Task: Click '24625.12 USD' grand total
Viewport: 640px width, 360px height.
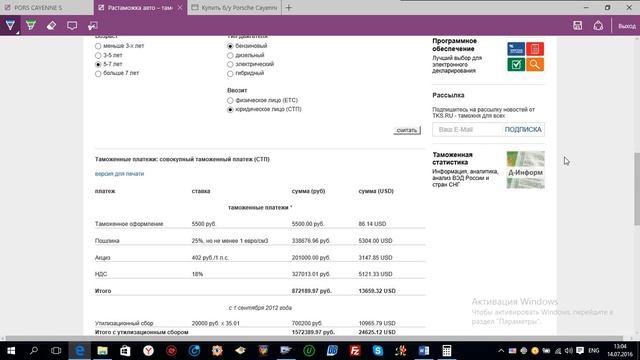Action: click(x=377, y=332)
